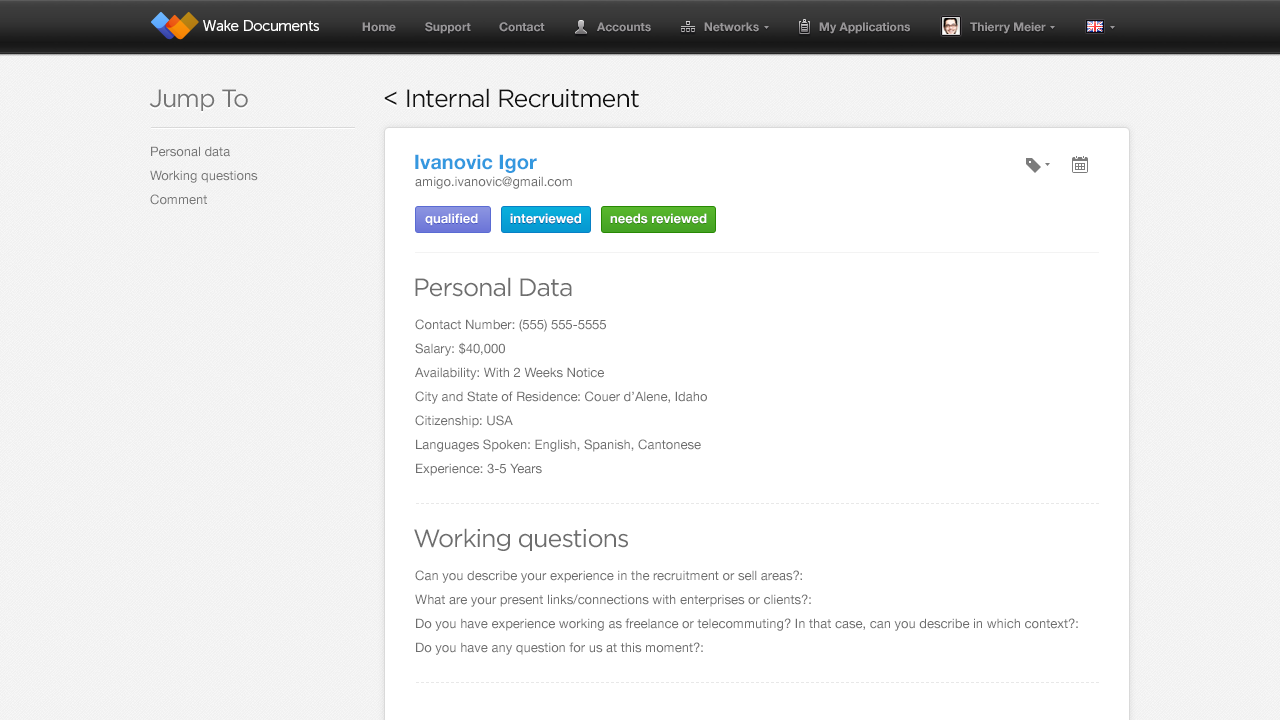Image resolution: width=1280 pixels, height=720 pixels.
Task: Click the purple 'qualified' tag
Action: coord(452,219)
